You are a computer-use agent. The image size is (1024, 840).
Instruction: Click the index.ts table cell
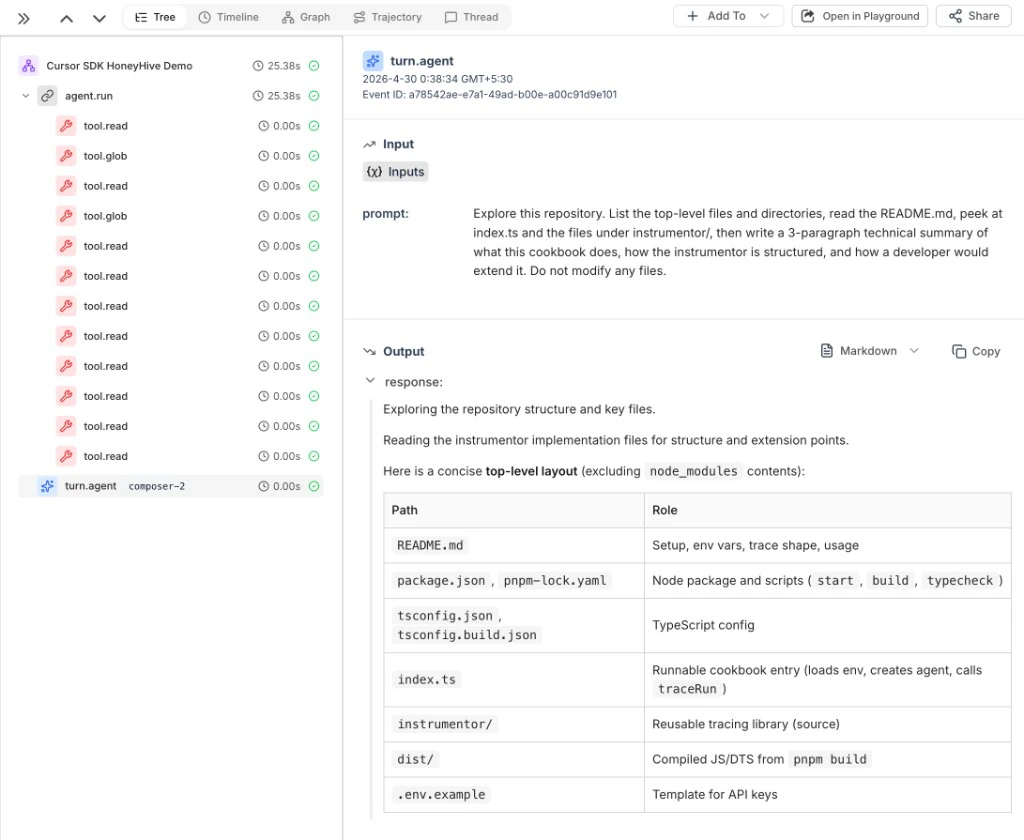point(514,680)
